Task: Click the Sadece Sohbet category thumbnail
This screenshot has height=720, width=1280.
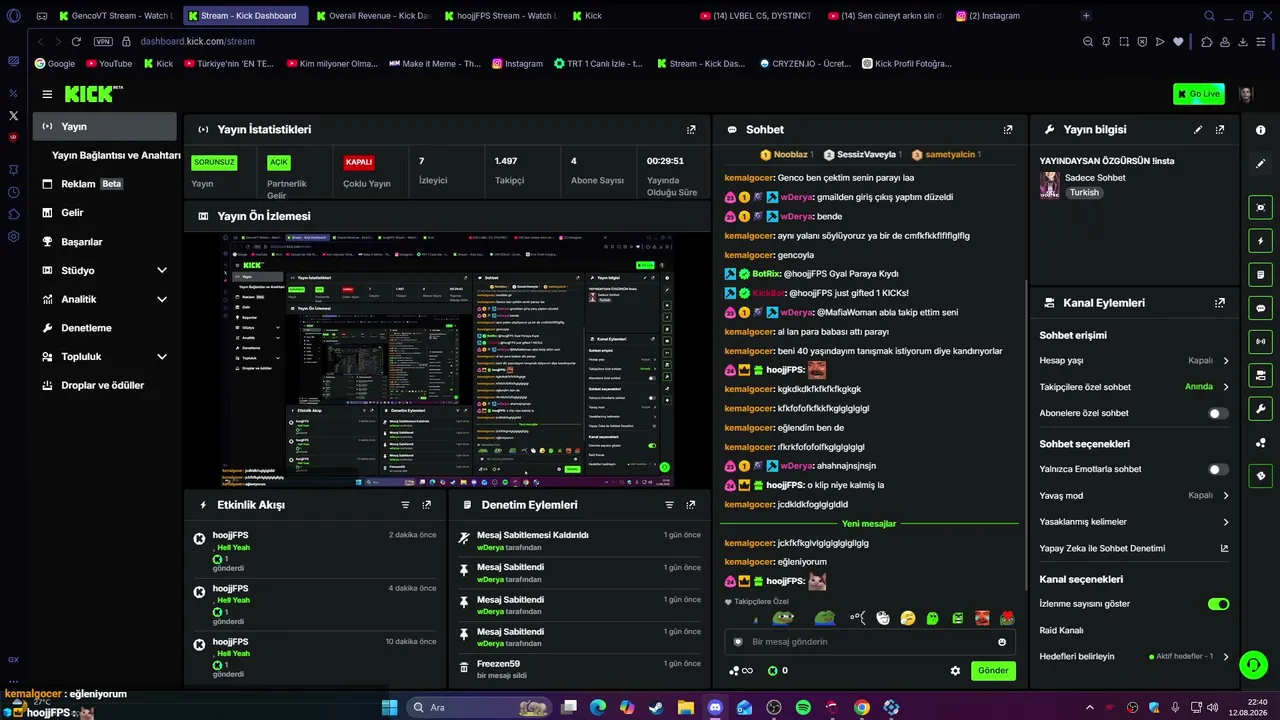Action: [x=1049, y=185]
